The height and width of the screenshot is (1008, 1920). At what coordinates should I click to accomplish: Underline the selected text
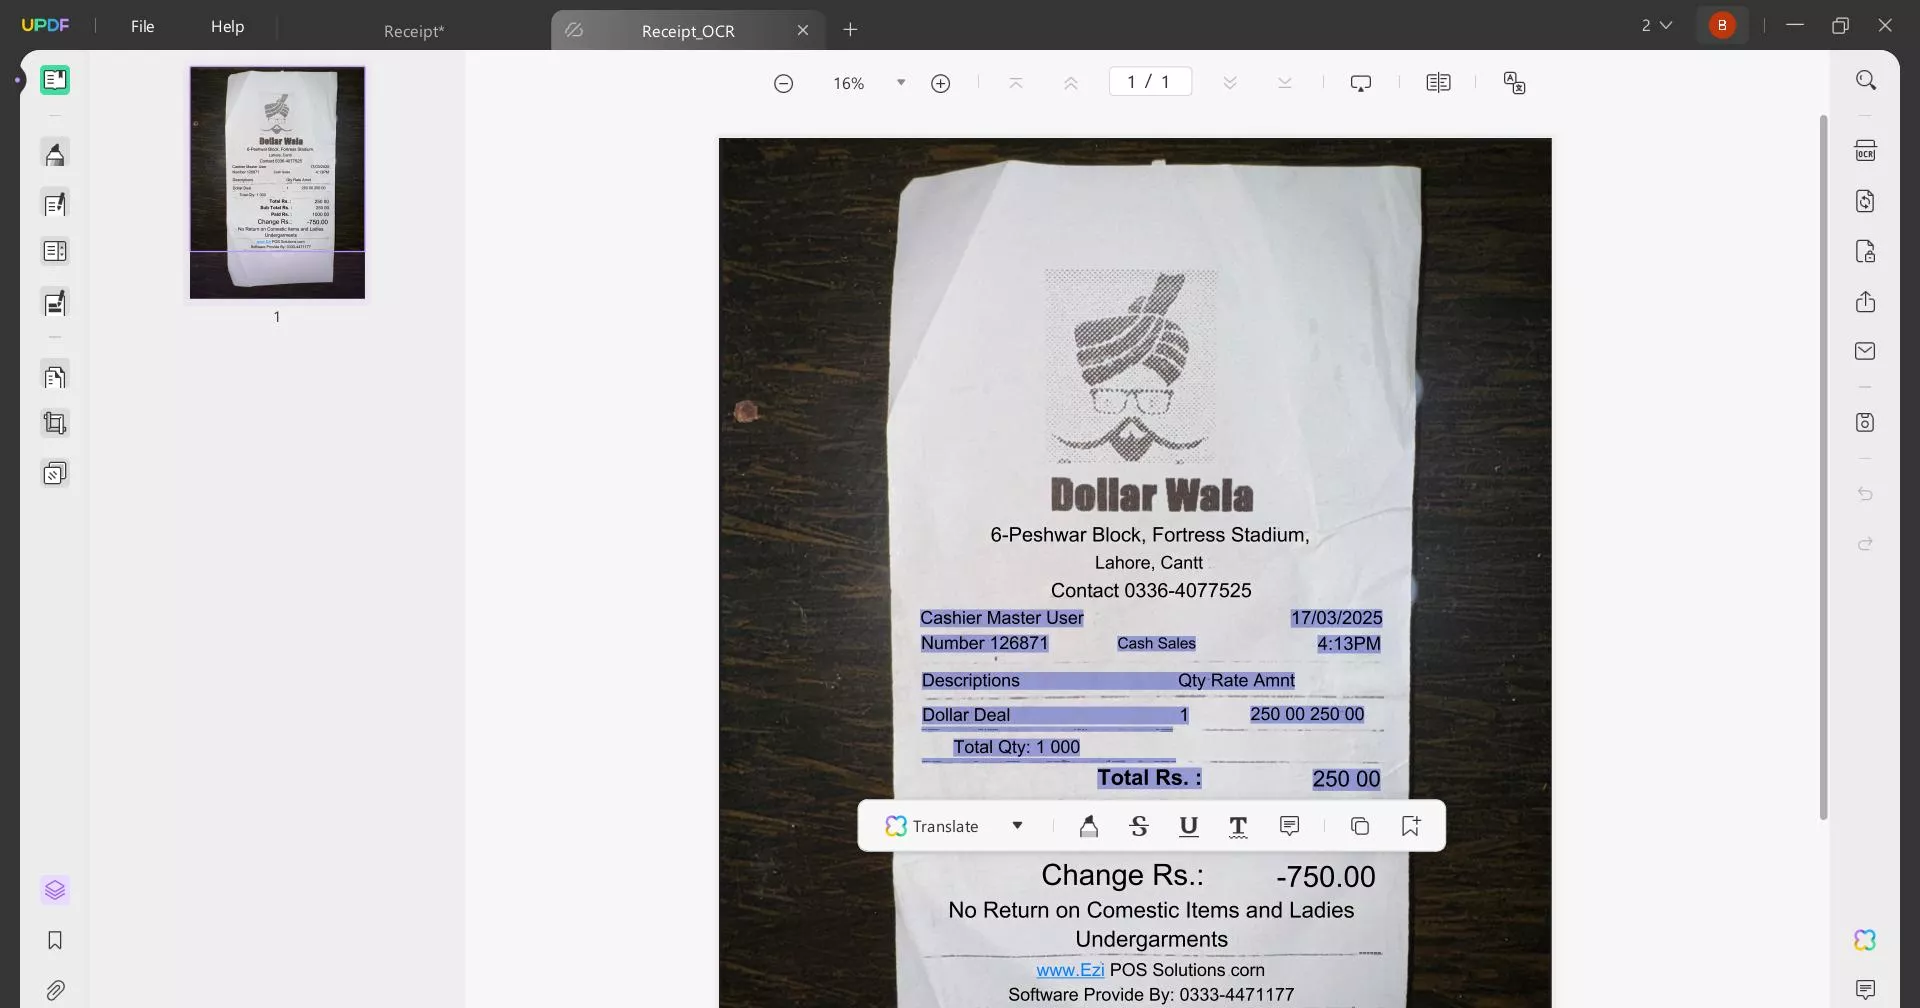pos(1189,826)
